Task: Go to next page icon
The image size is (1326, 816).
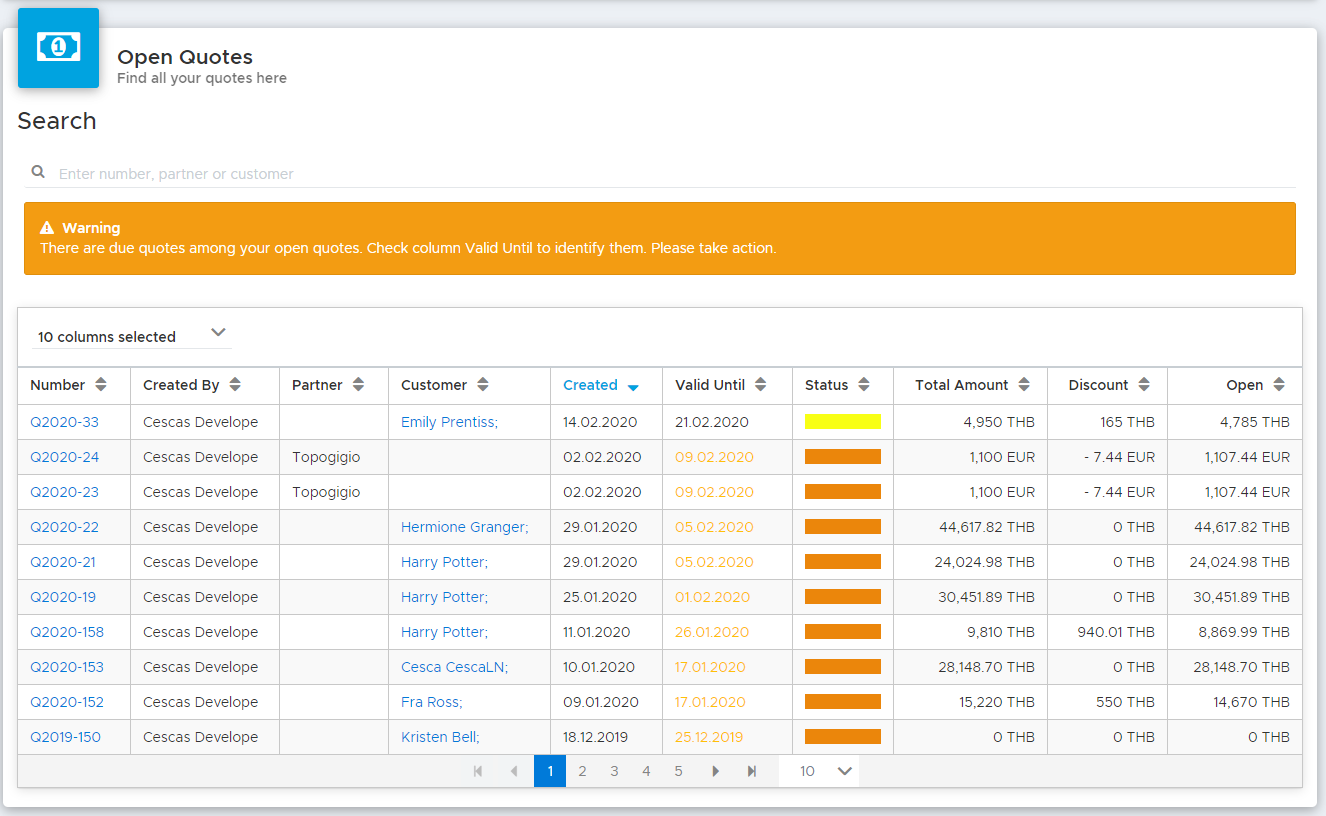Action: pyautogui.click(x=715, y=771)
